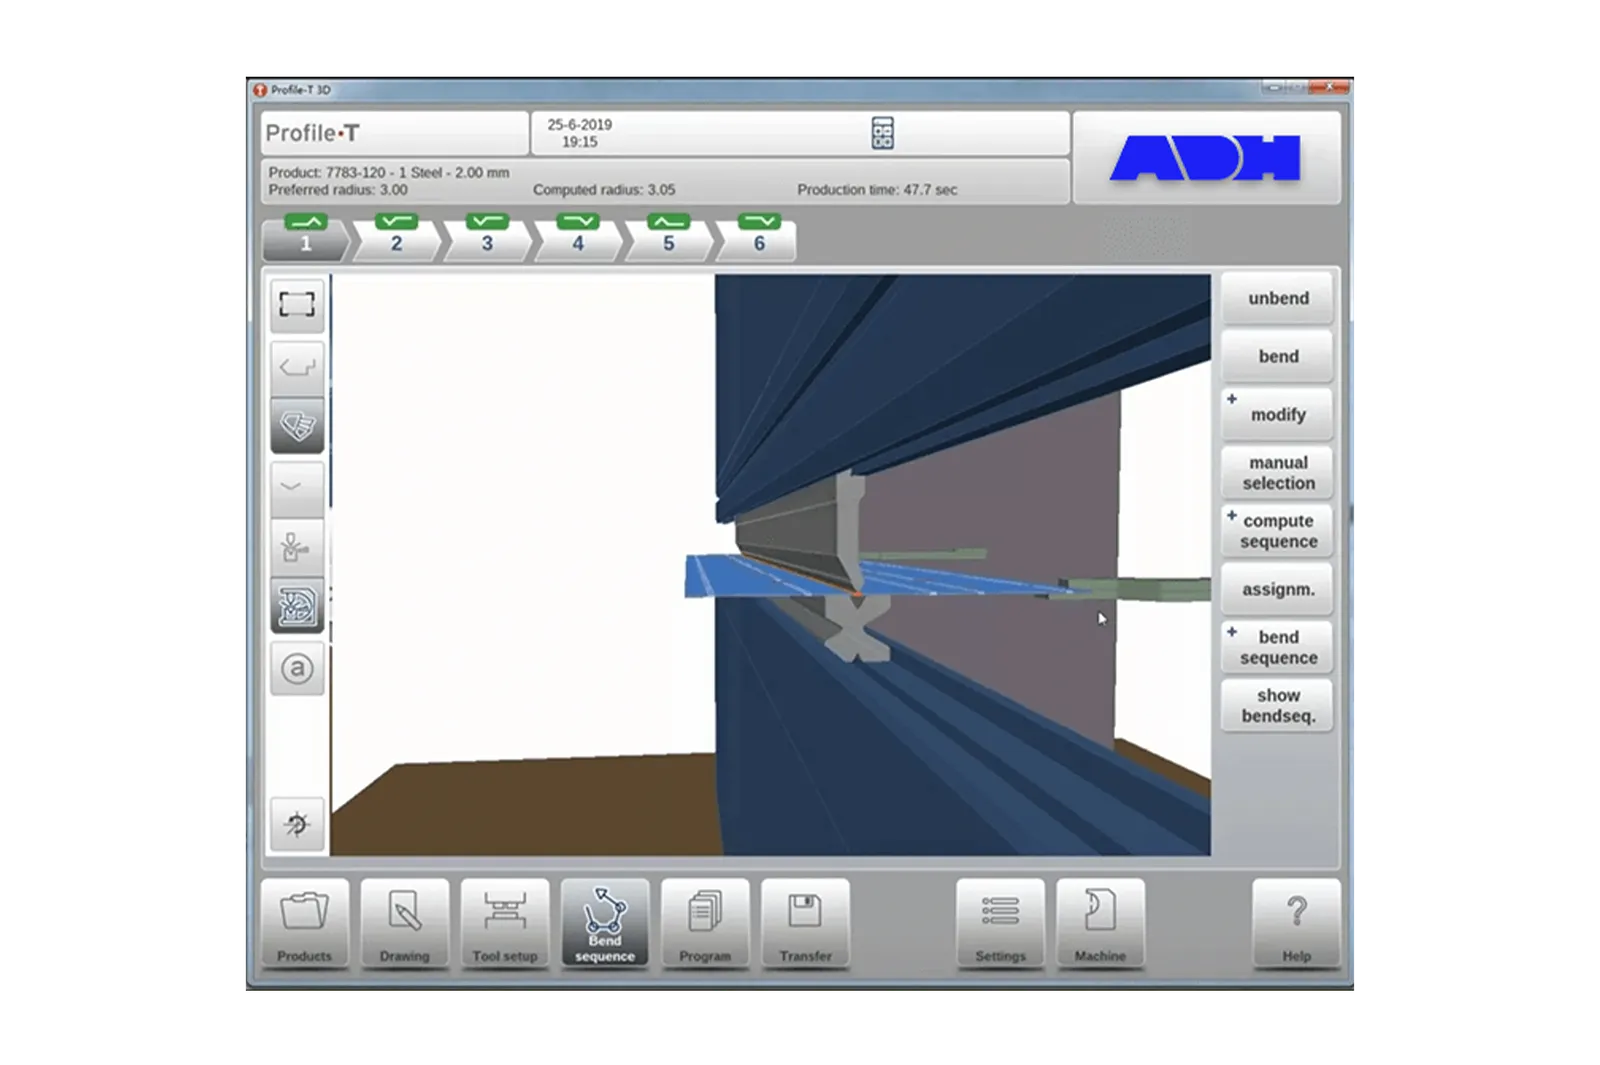The height and width of the screenshot is (1065, 1600).
Task: Click the unbend button
Action: [x=1277, y=299]
